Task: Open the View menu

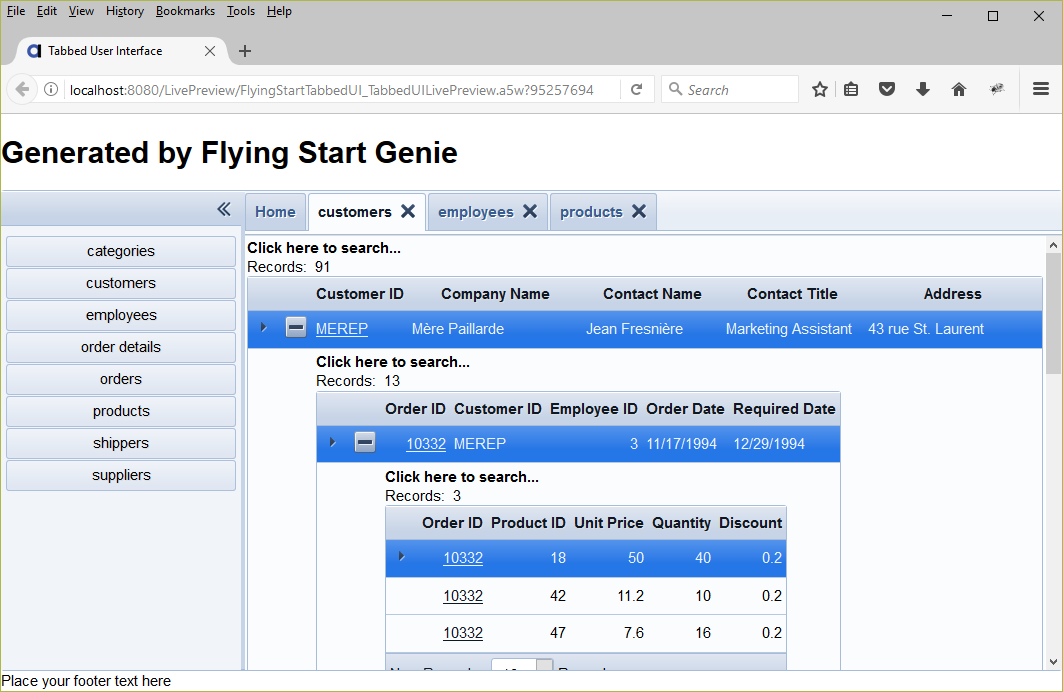Action: (81, 11)
